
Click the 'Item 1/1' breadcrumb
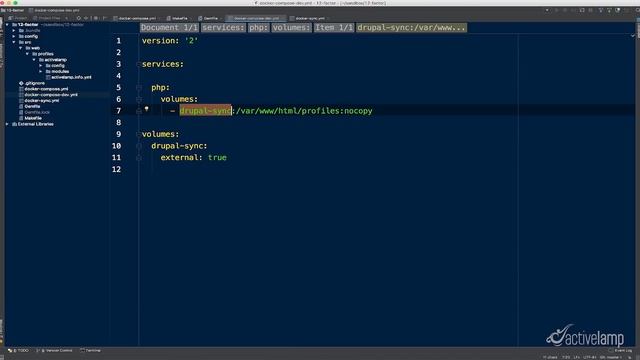click(x=333, y=28)
